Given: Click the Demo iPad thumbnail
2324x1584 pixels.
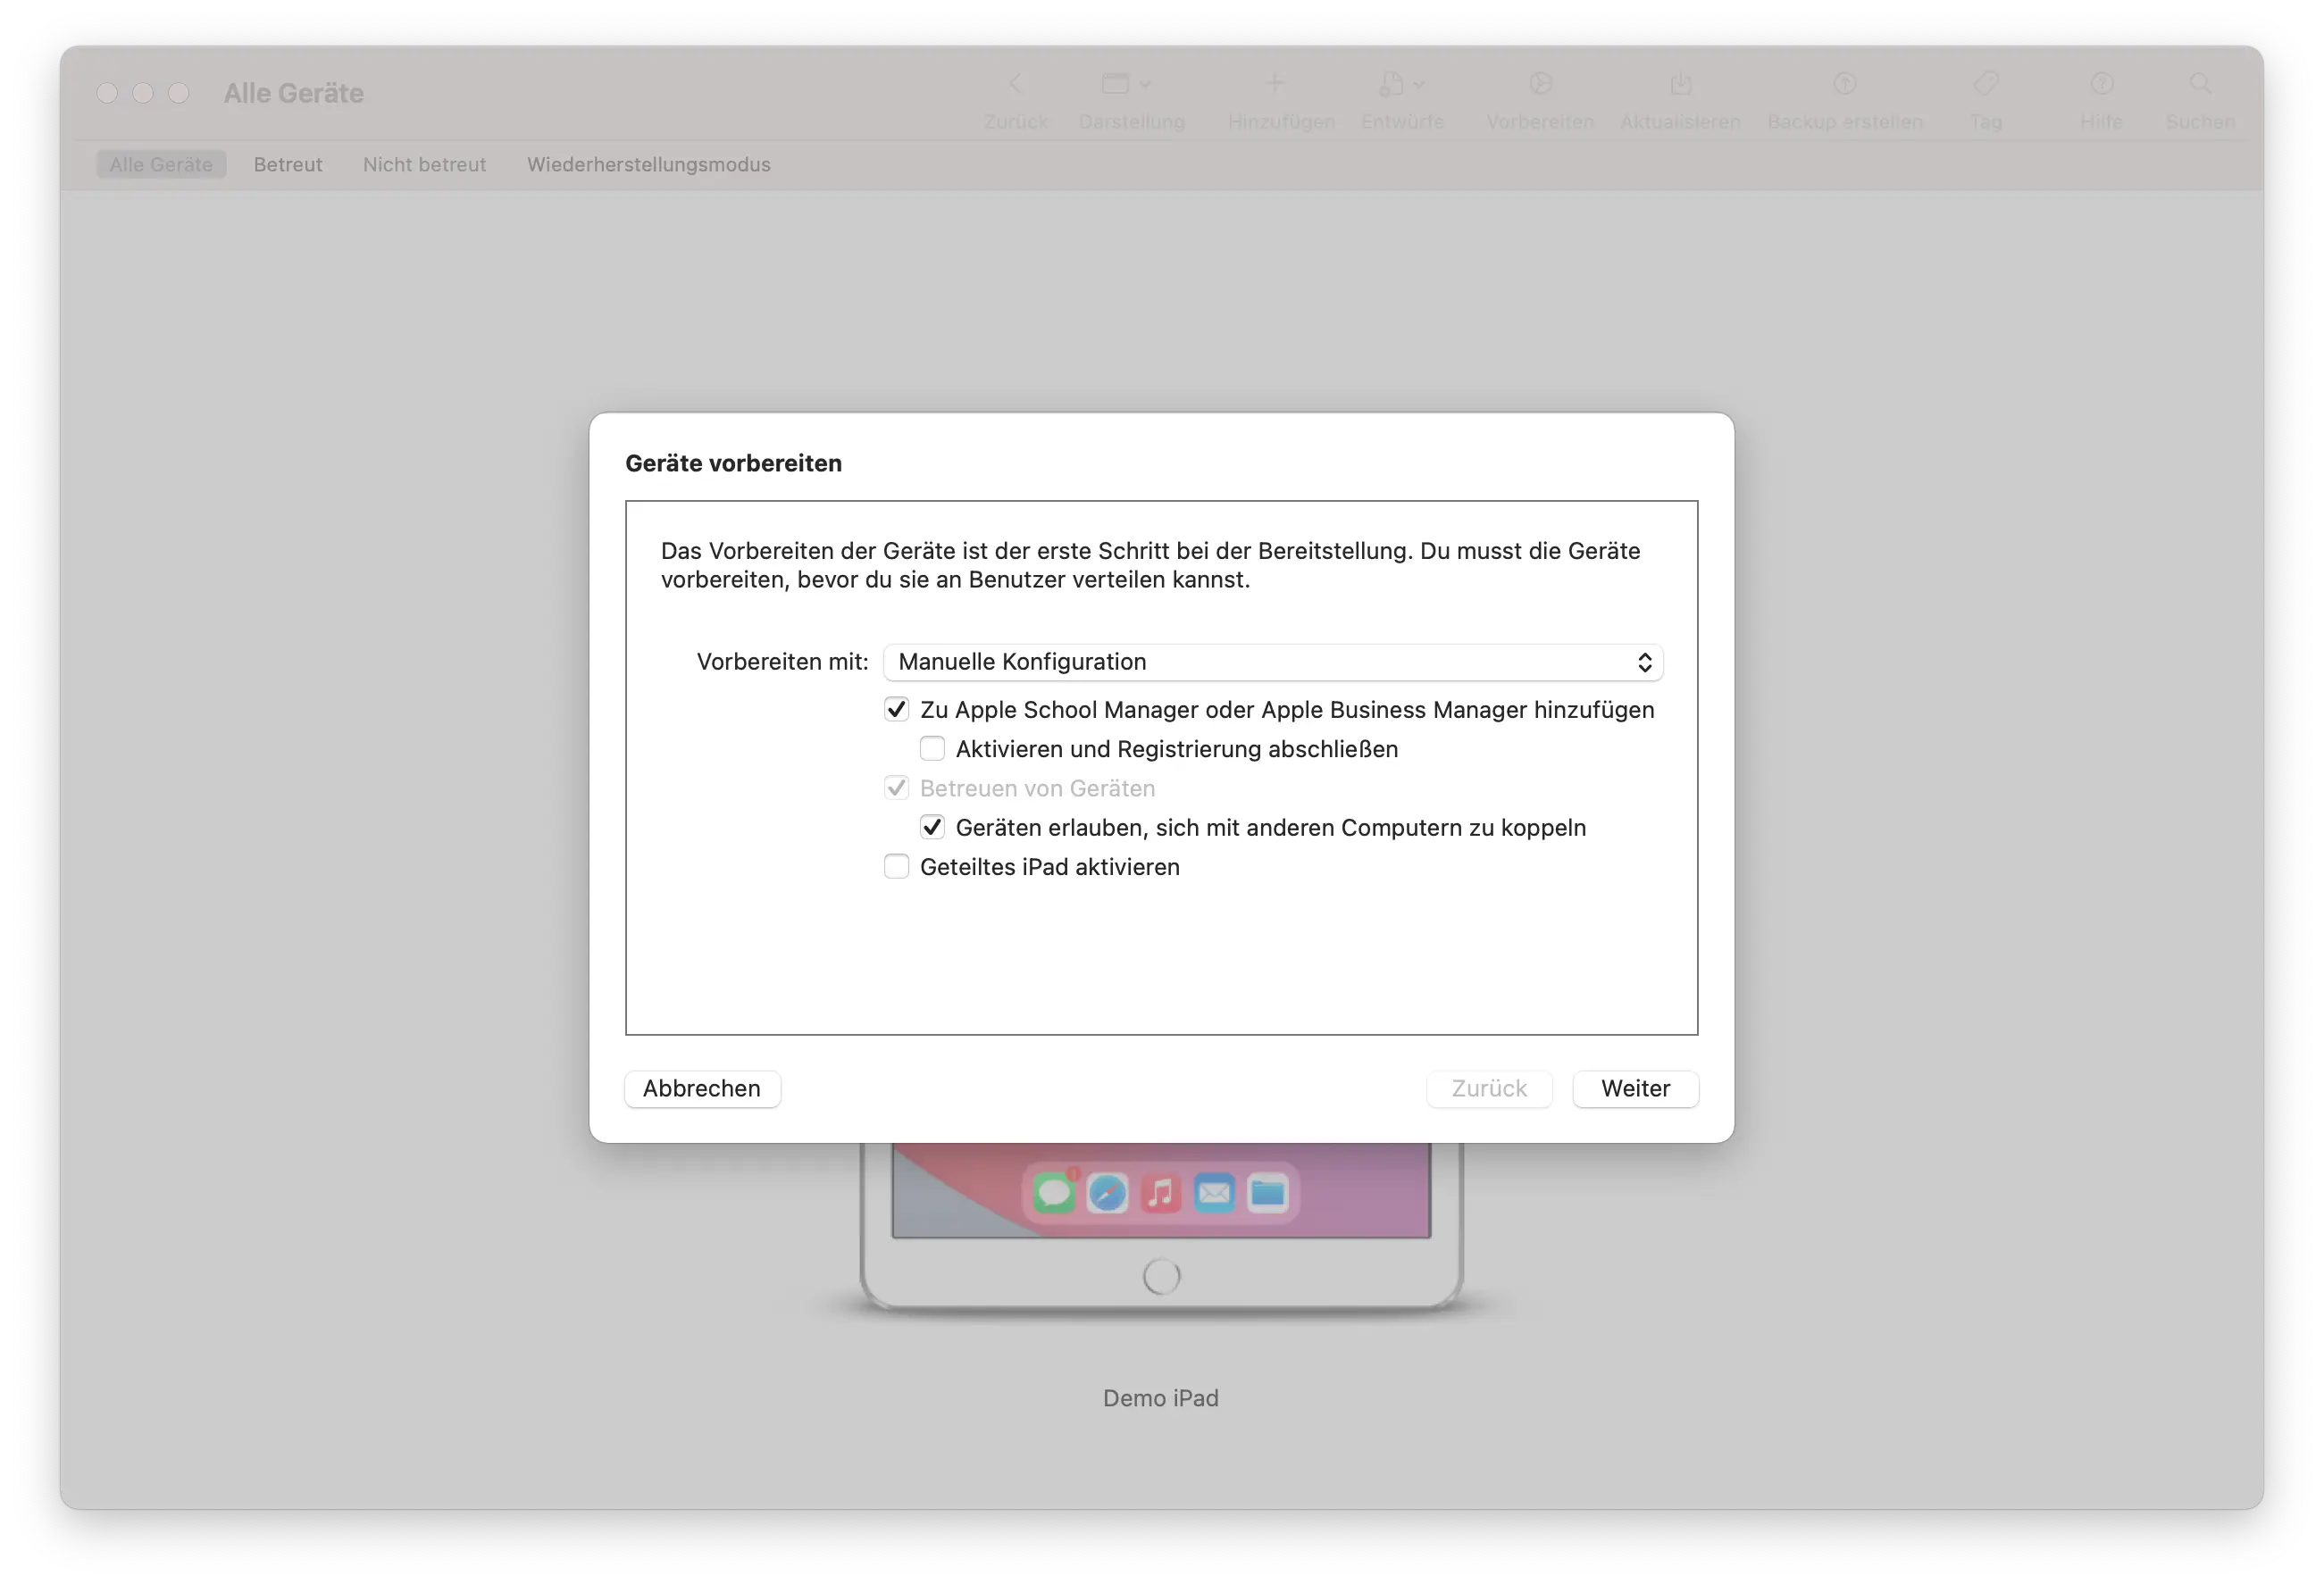Looking at the screenshot, I should [x=1160, y=1230].
